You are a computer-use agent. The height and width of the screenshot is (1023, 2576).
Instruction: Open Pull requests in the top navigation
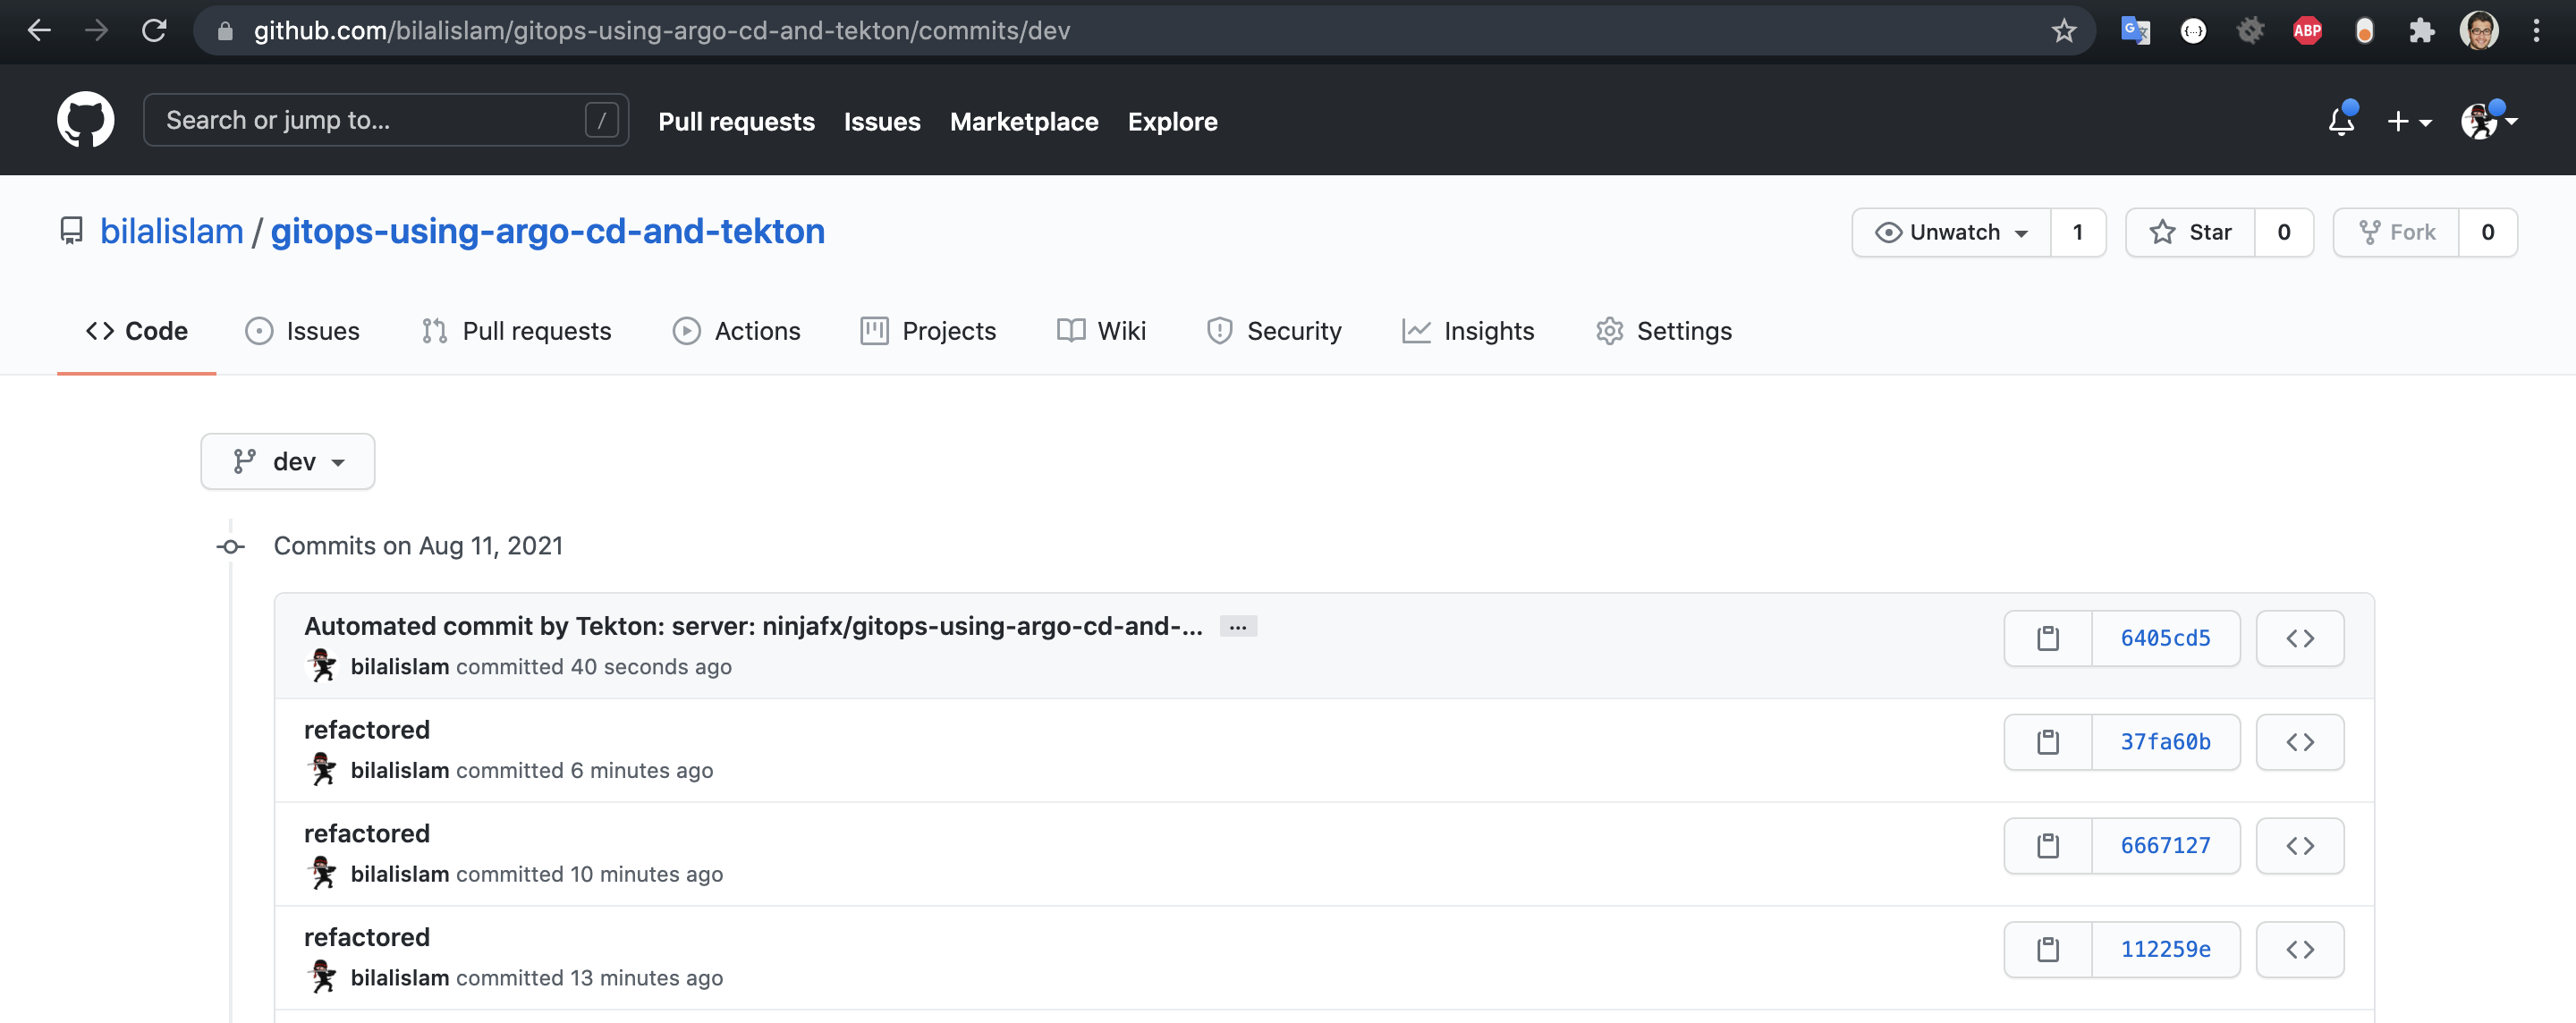[x=736, y=122]
